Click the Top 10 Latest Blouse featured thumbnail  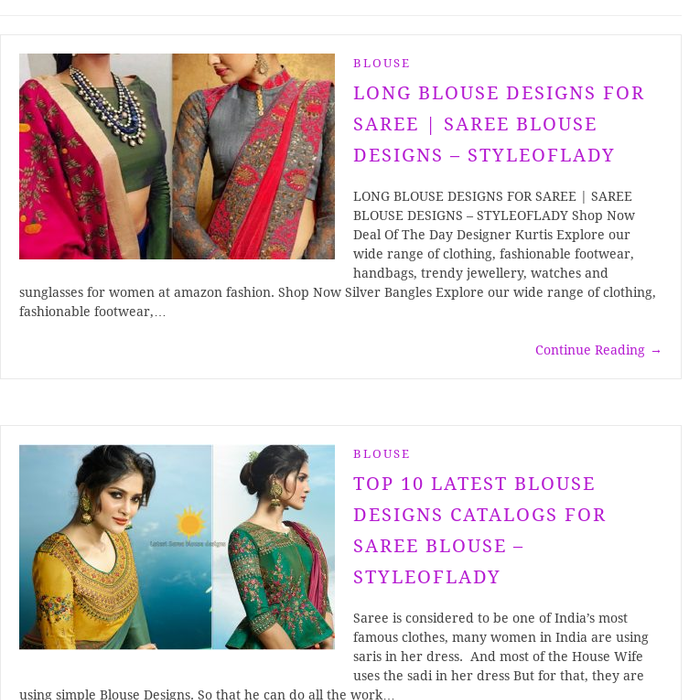(x=177, y=547)
